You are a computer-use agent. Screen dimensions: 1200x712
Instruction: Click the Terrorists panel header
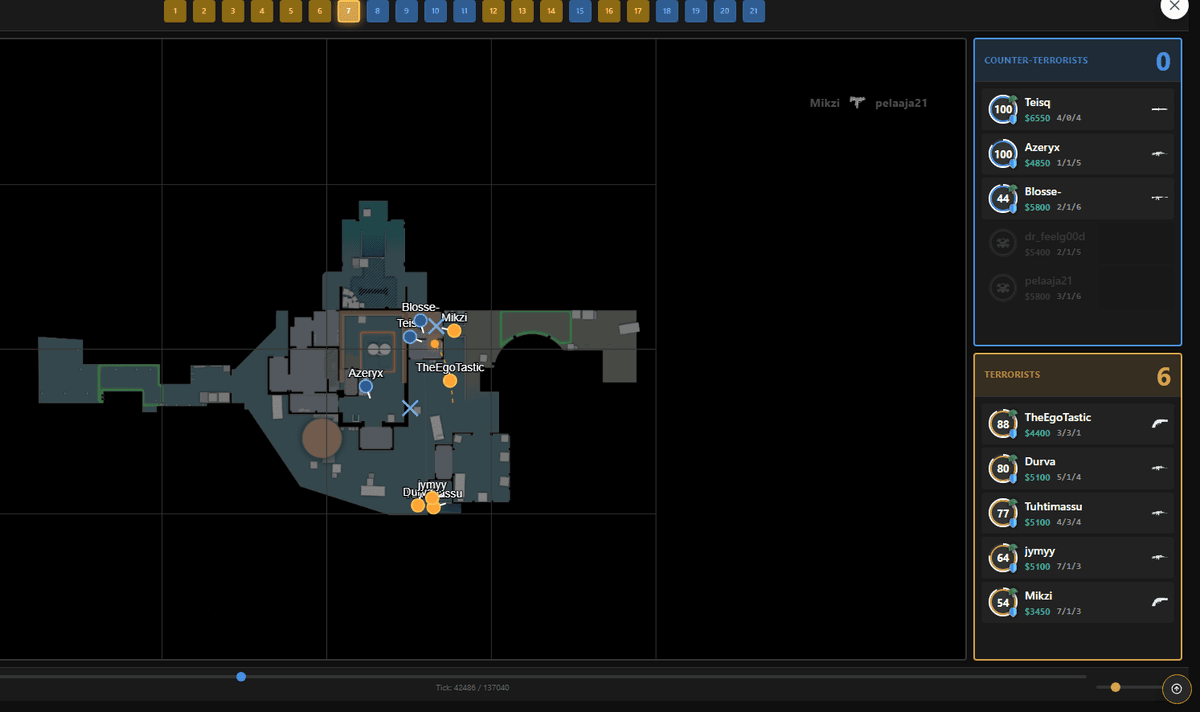(1078, 375)
